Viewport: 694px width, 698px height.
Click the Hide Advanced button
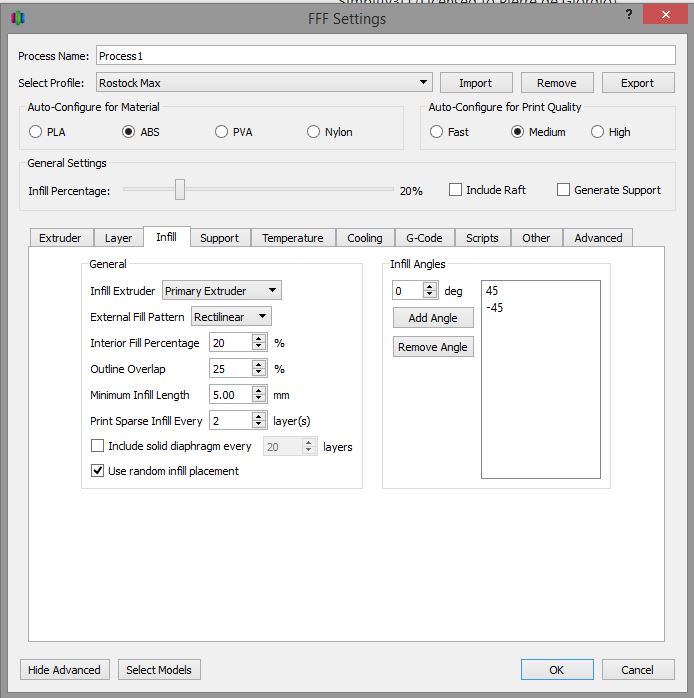[64, 670]
